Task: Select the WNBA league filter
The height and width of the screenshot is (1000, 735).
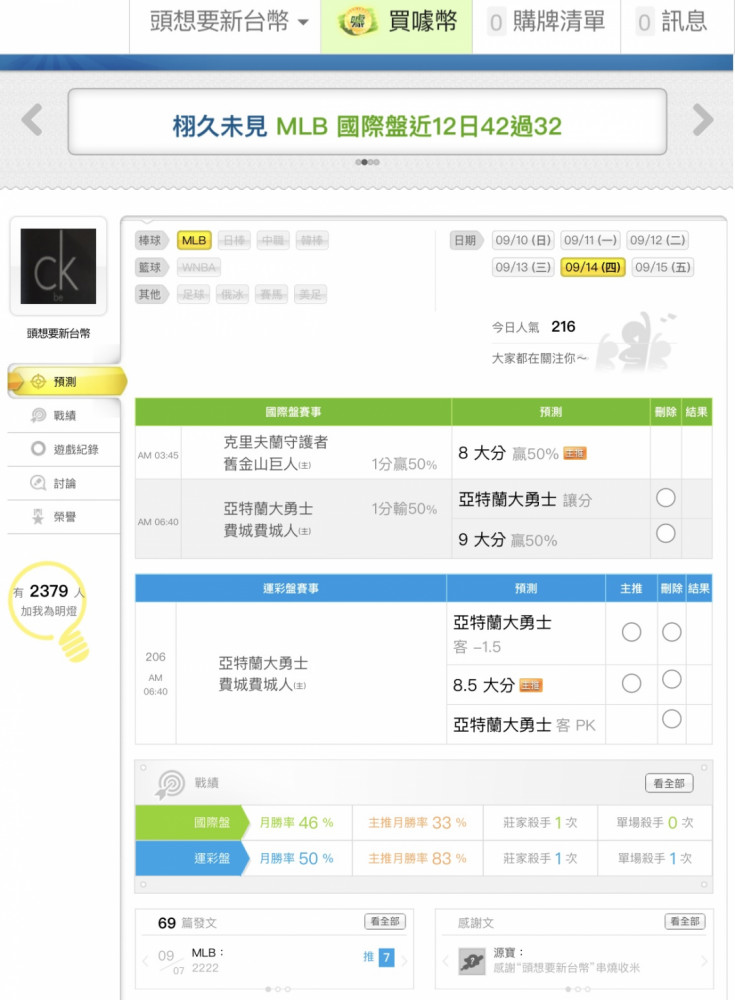Action: click(x=199, y=267)
